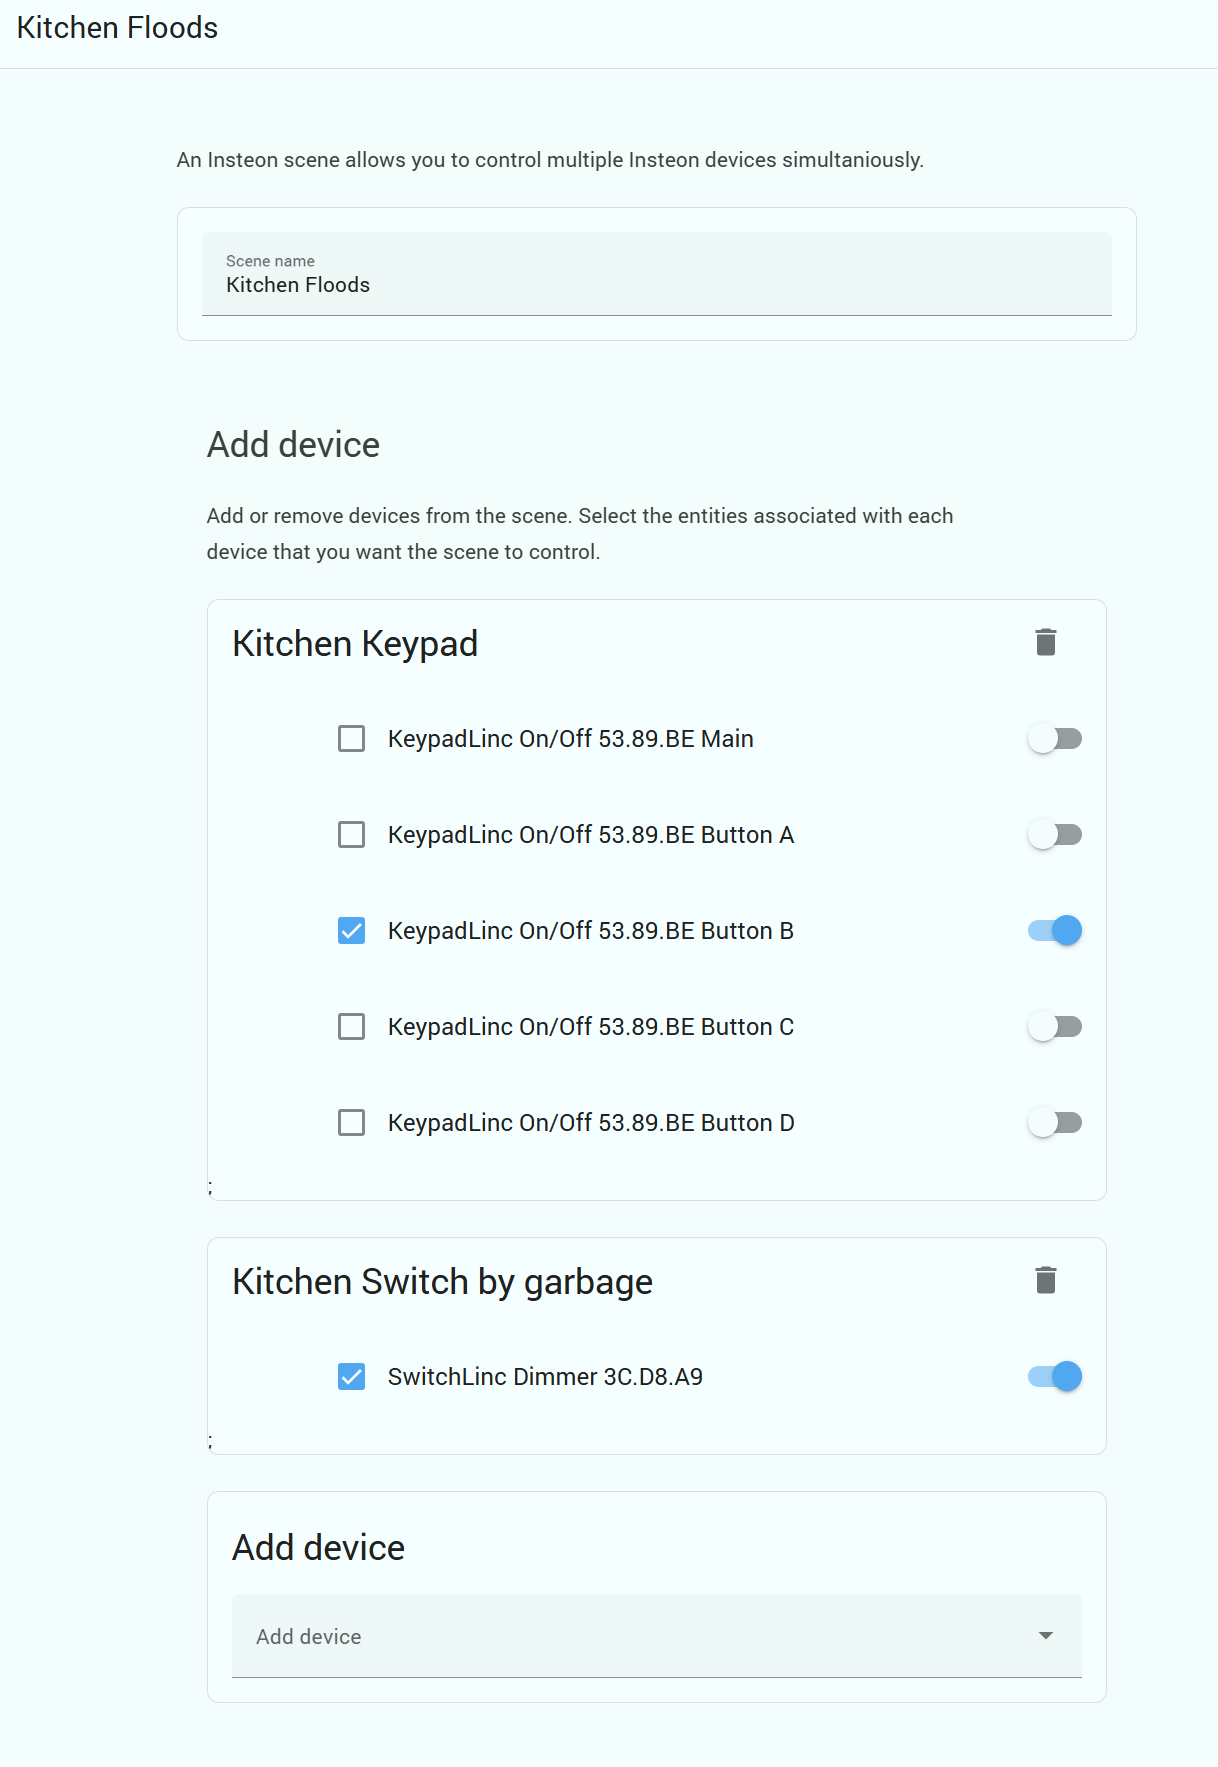1218x1767 pixels.
Task: Enable the Button A toggle switch
Action: coord(1055,835)
